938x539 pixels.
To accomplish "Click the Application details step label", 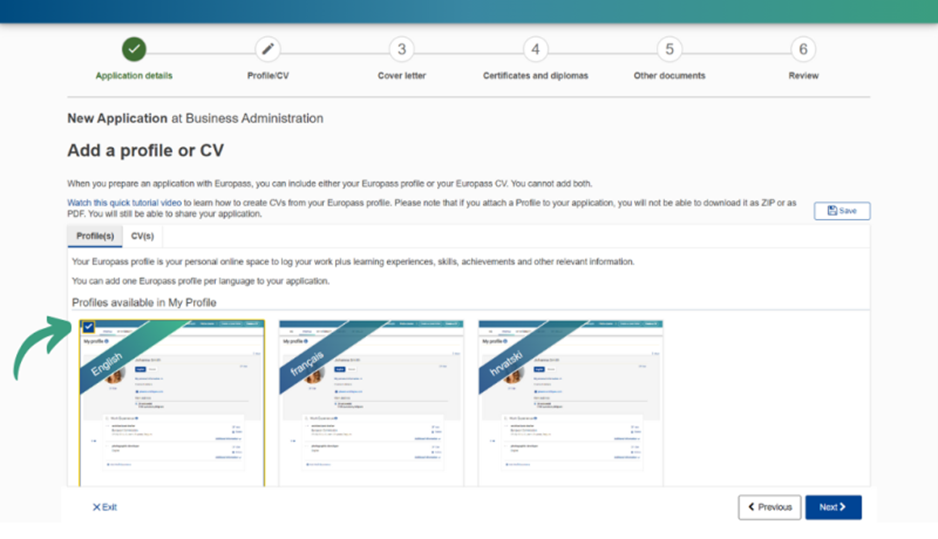I will [x=134, y=76].
